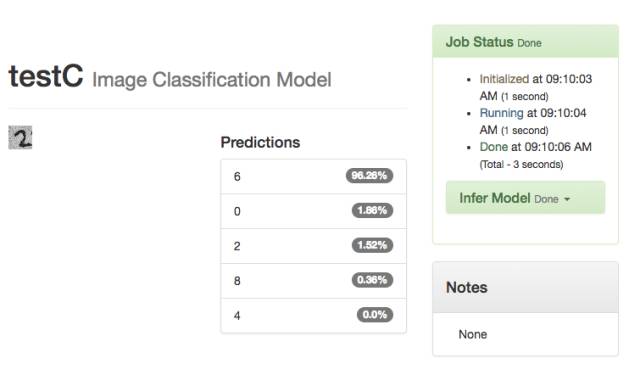Open the Infer Model Done dropdown

click(x=525, y=198)
